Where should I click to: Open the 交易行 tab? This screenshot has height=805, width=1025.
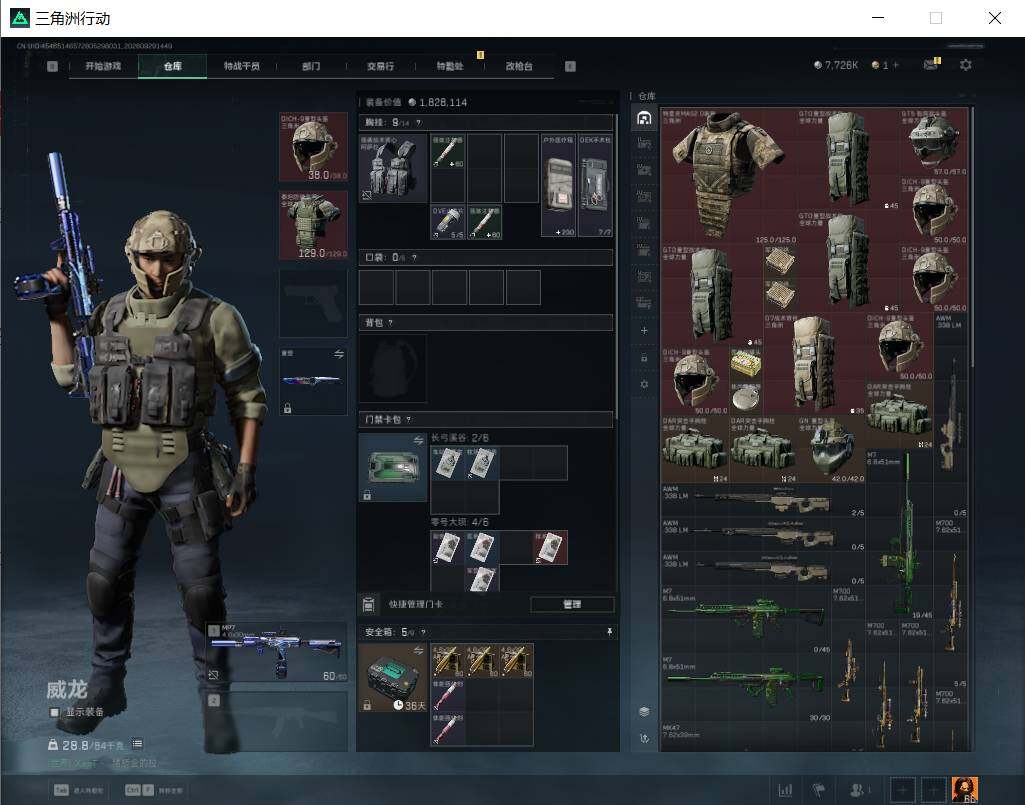pyautogui.click(x=380, y=66)
